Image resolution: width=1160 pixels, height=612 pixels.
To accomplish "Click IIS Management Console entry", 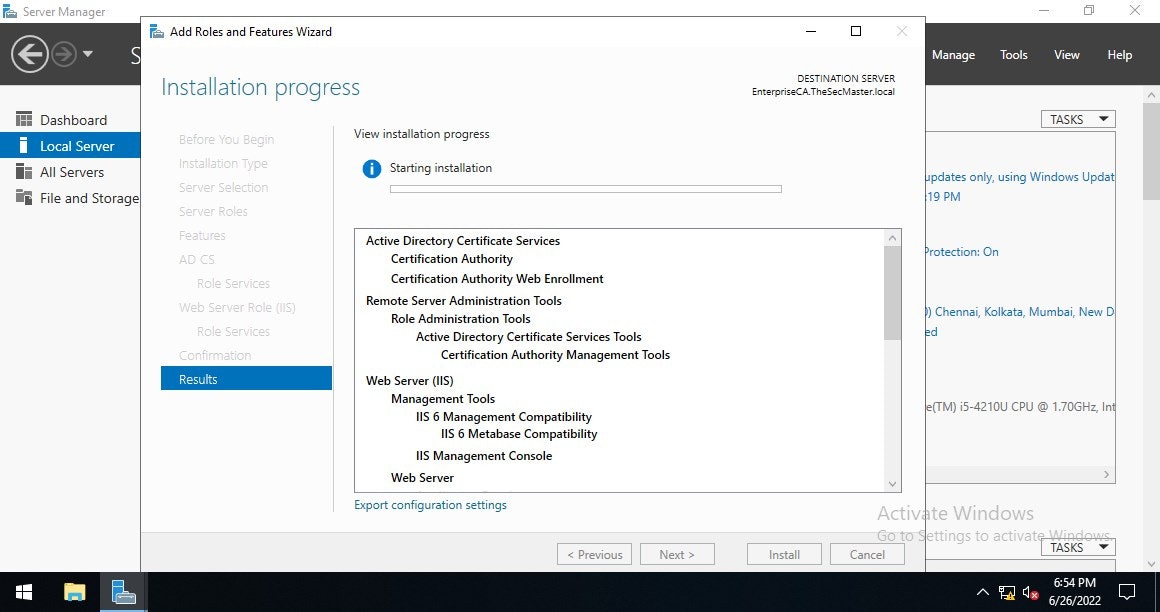I will 484,456.
